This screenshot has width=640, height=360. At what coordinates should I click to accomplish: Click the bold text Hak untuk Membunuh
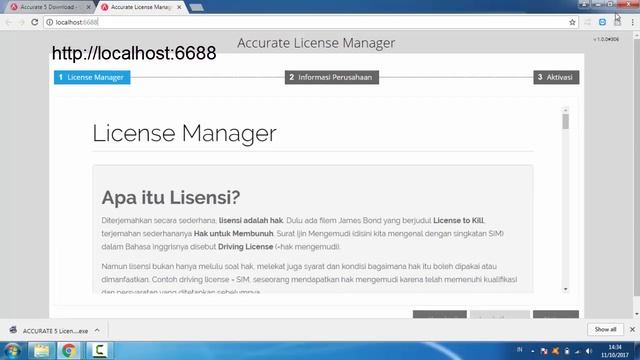(233, 234)
